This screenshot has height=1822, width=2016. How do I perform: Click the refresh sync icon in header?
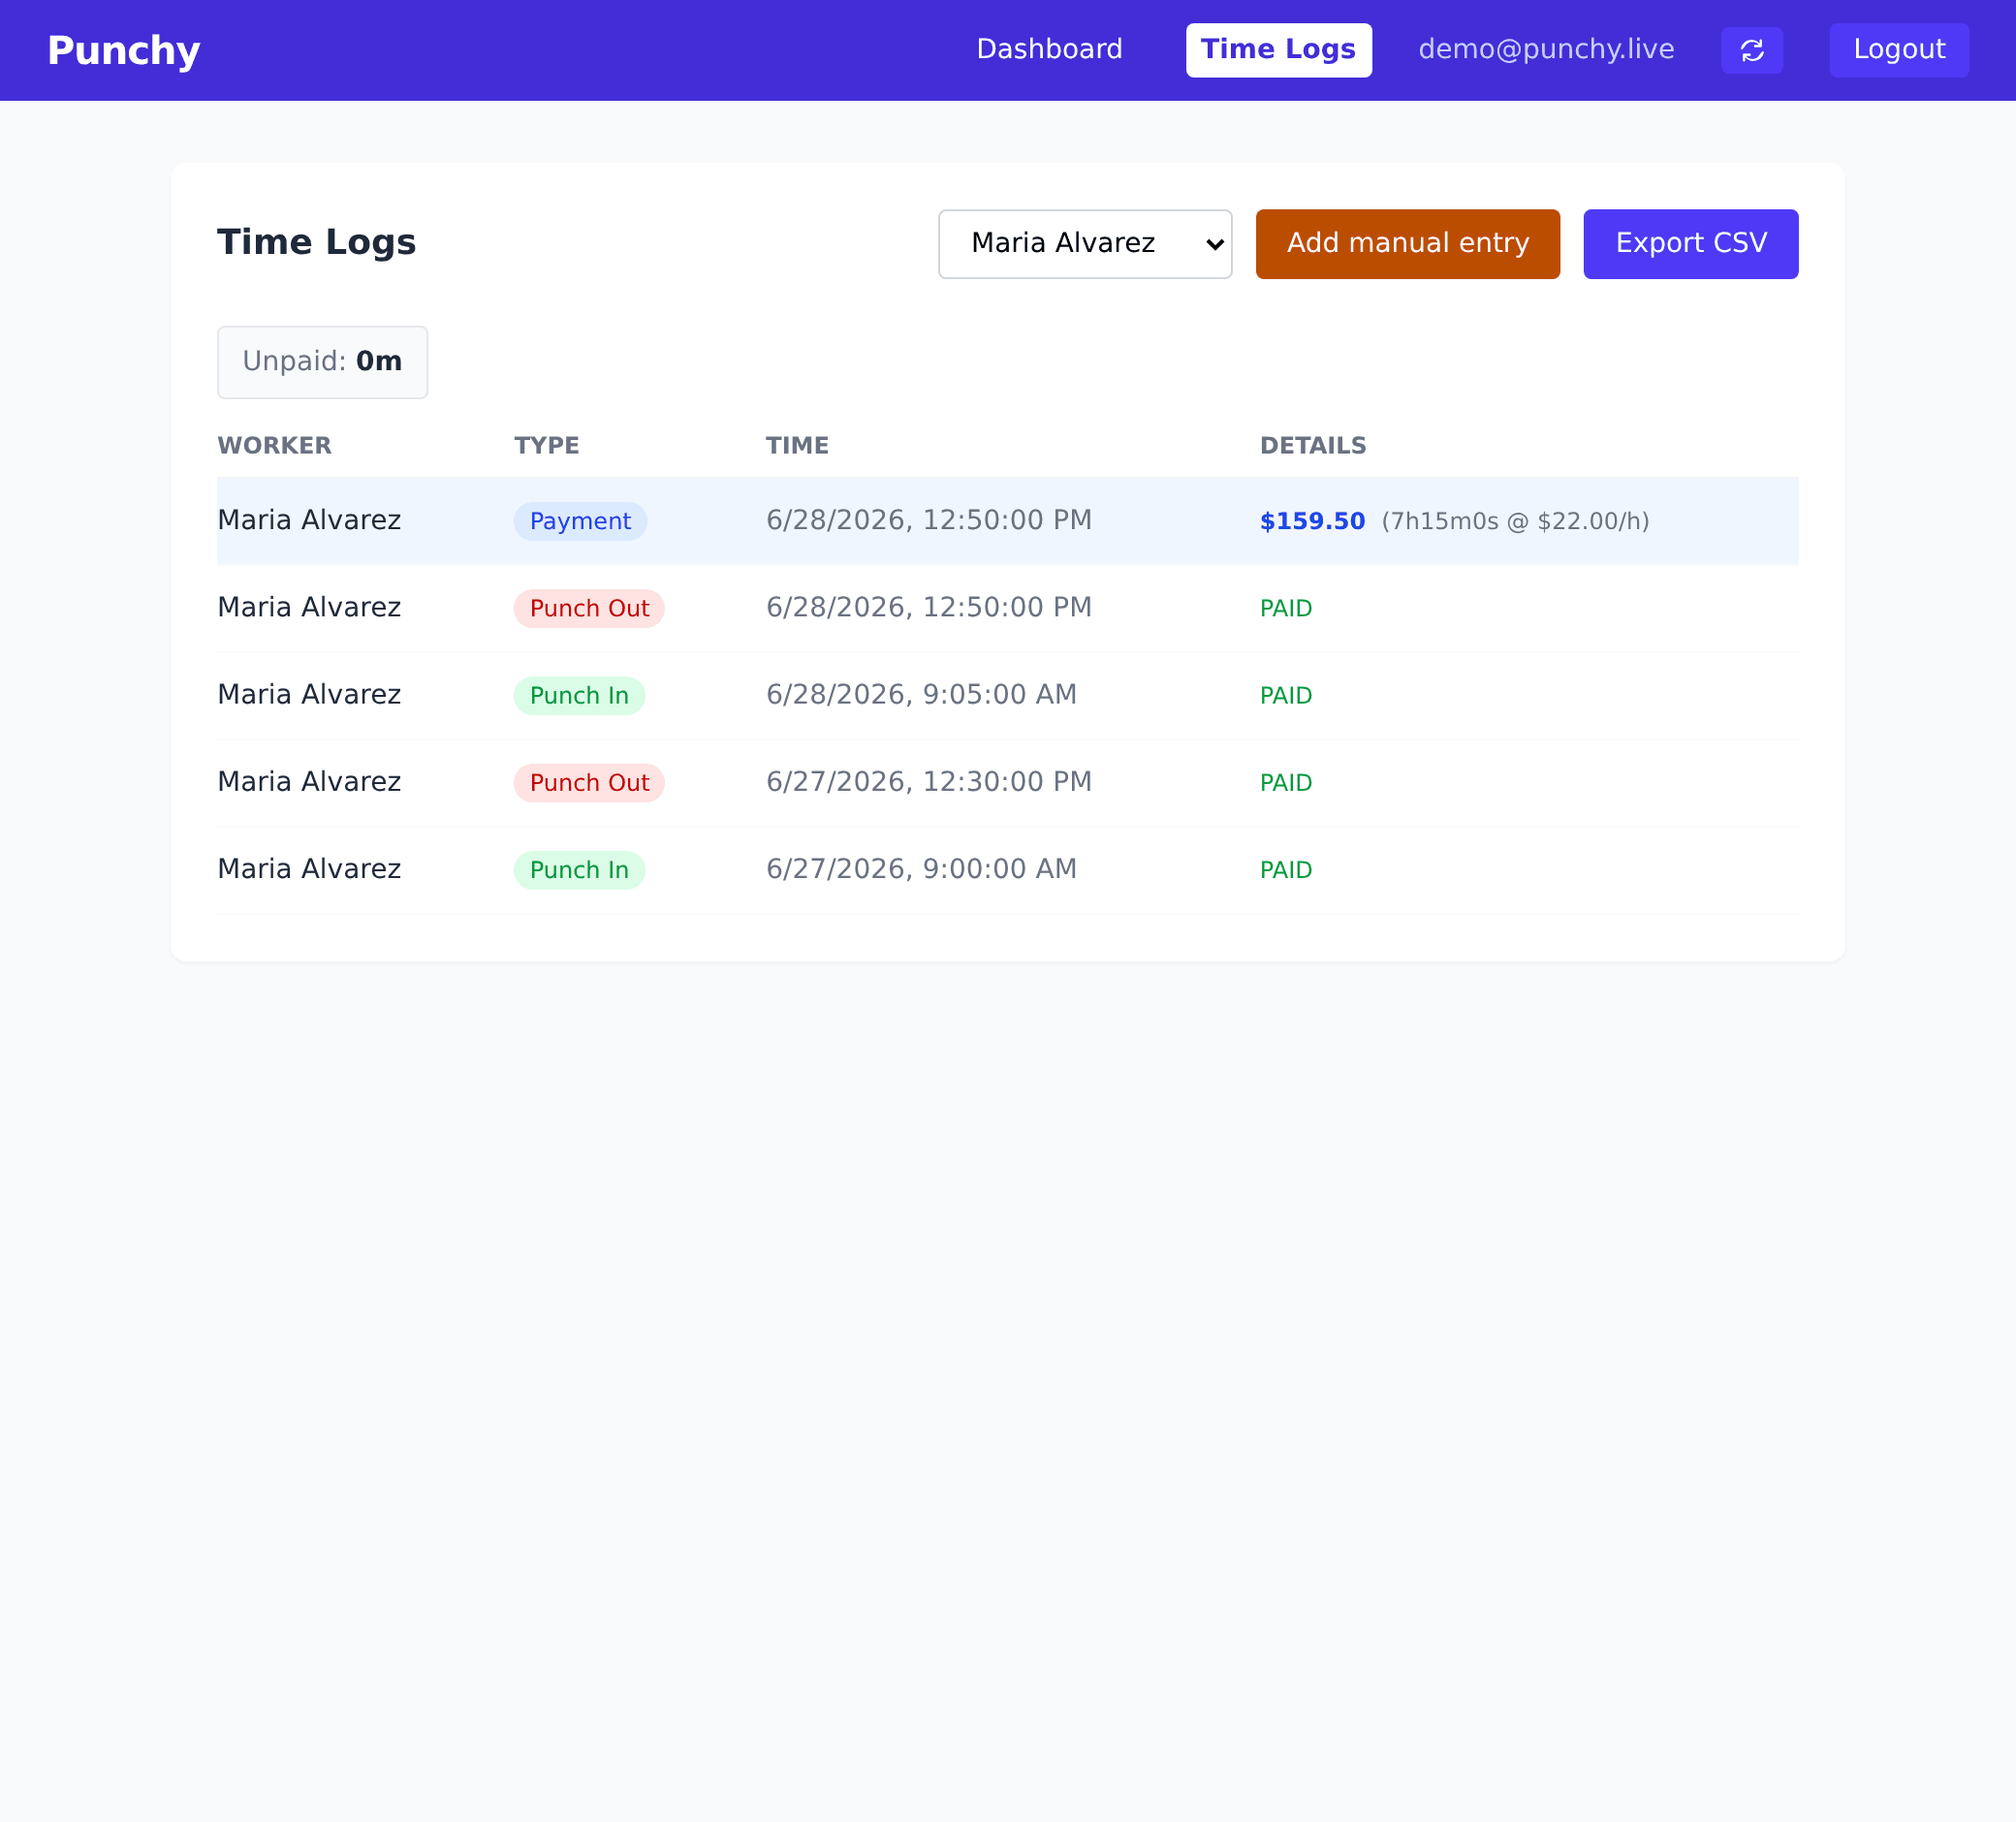1751,50
